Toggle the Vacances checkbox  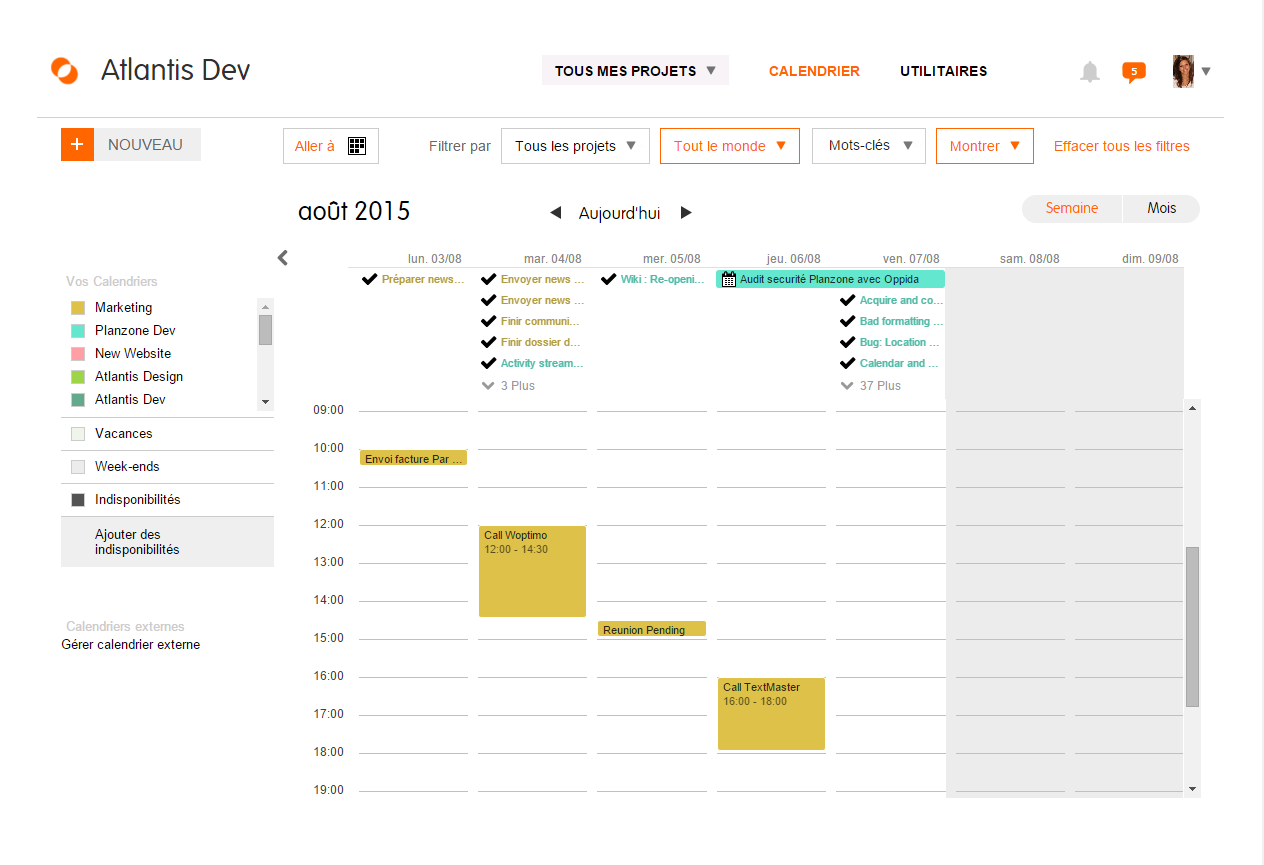click(x=78, y=434)
